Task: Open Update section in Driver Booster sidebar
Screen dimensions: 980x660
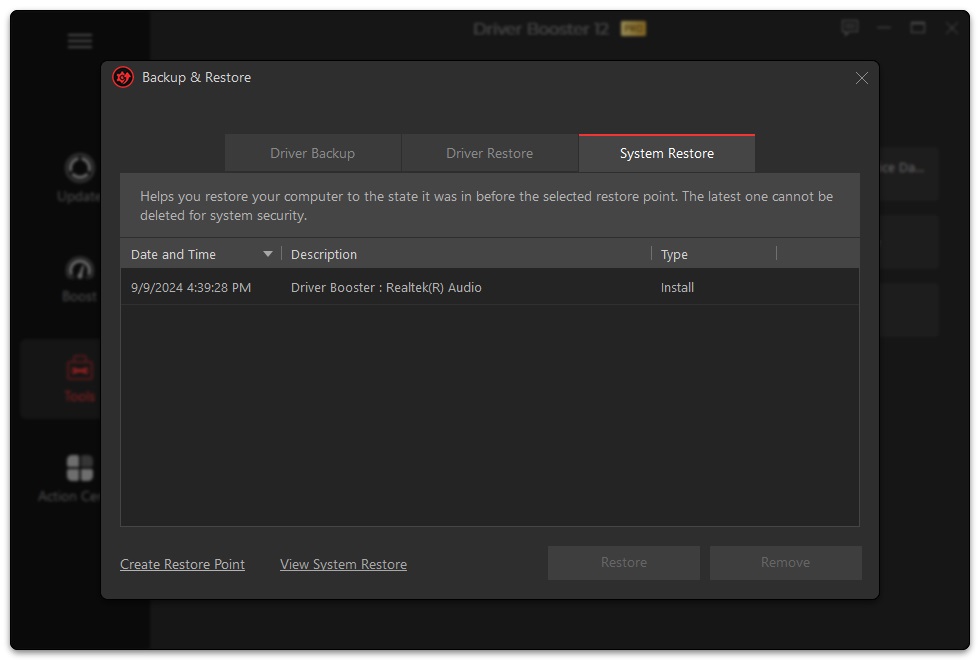Action: 79,178
